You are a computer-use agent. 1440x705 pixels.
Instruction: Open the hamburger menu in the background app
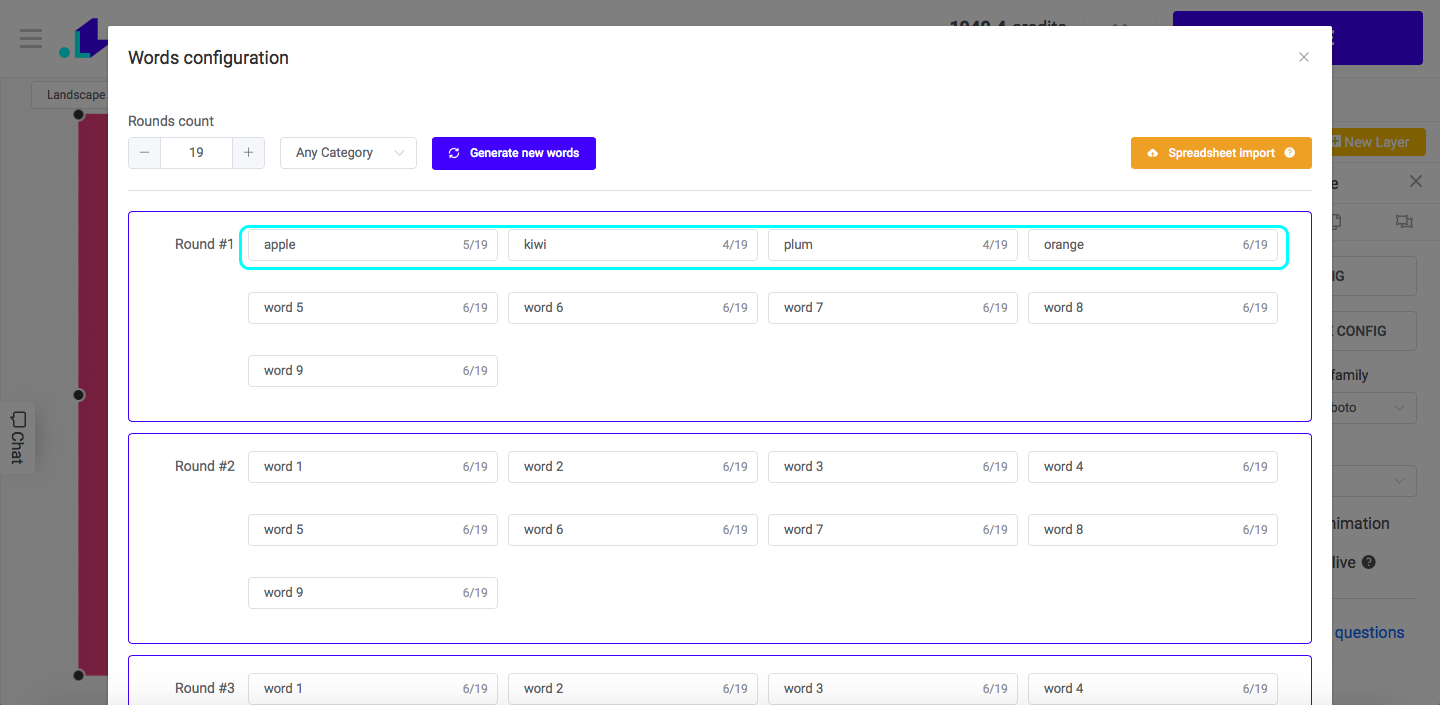click(31, 39)
